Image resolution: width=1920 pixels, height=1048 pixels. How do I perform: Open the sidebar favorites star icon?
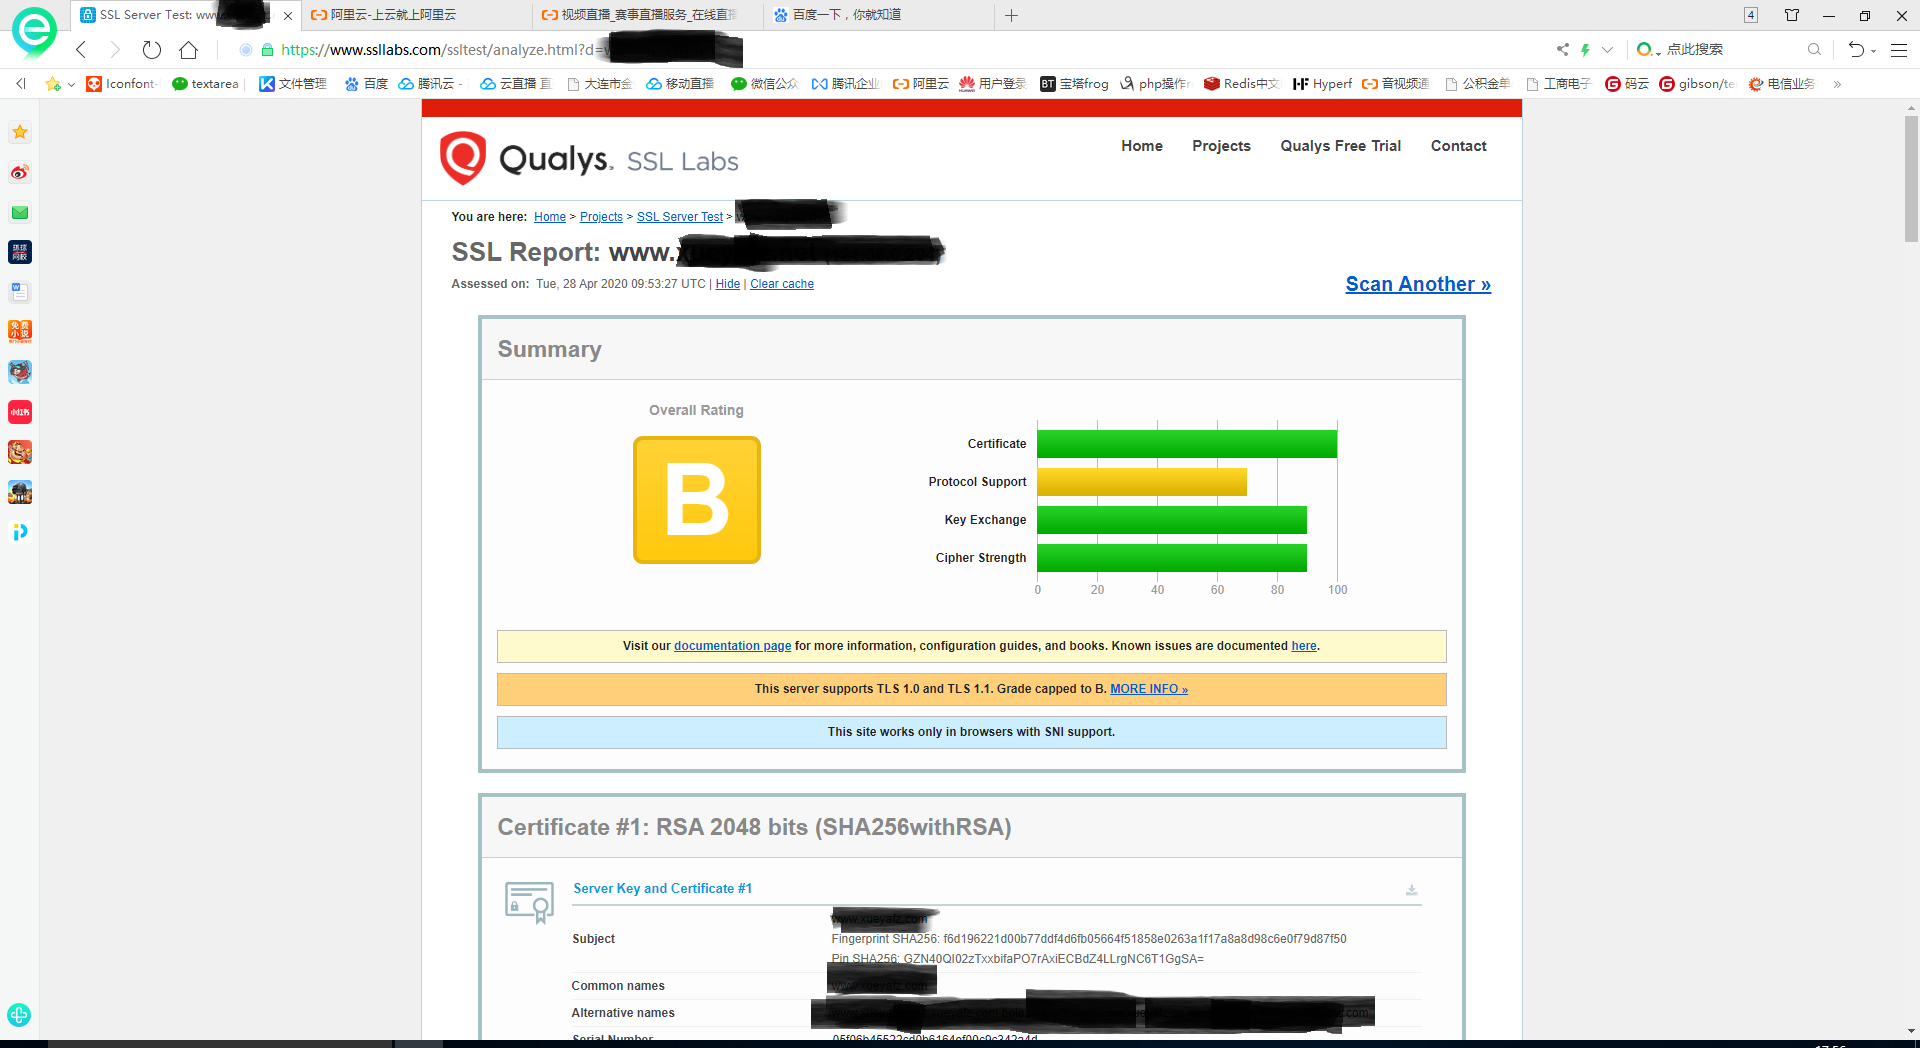coord(20,132)
